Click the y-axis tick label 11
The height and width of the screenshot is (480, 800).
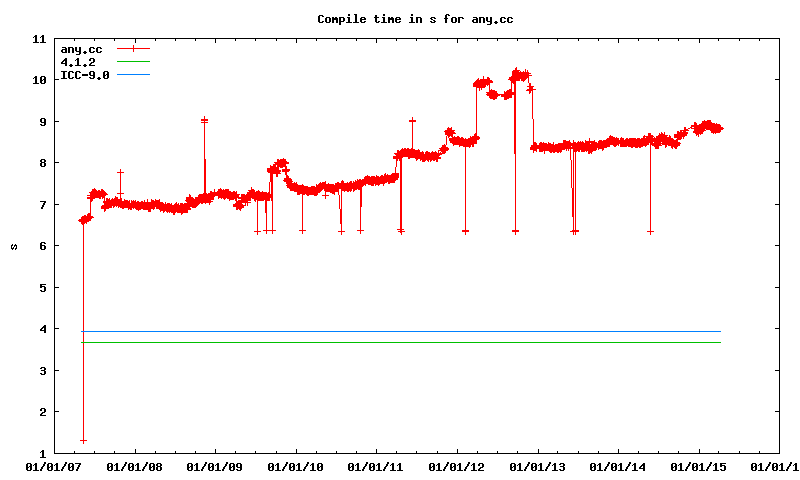(x=39, y=39)
